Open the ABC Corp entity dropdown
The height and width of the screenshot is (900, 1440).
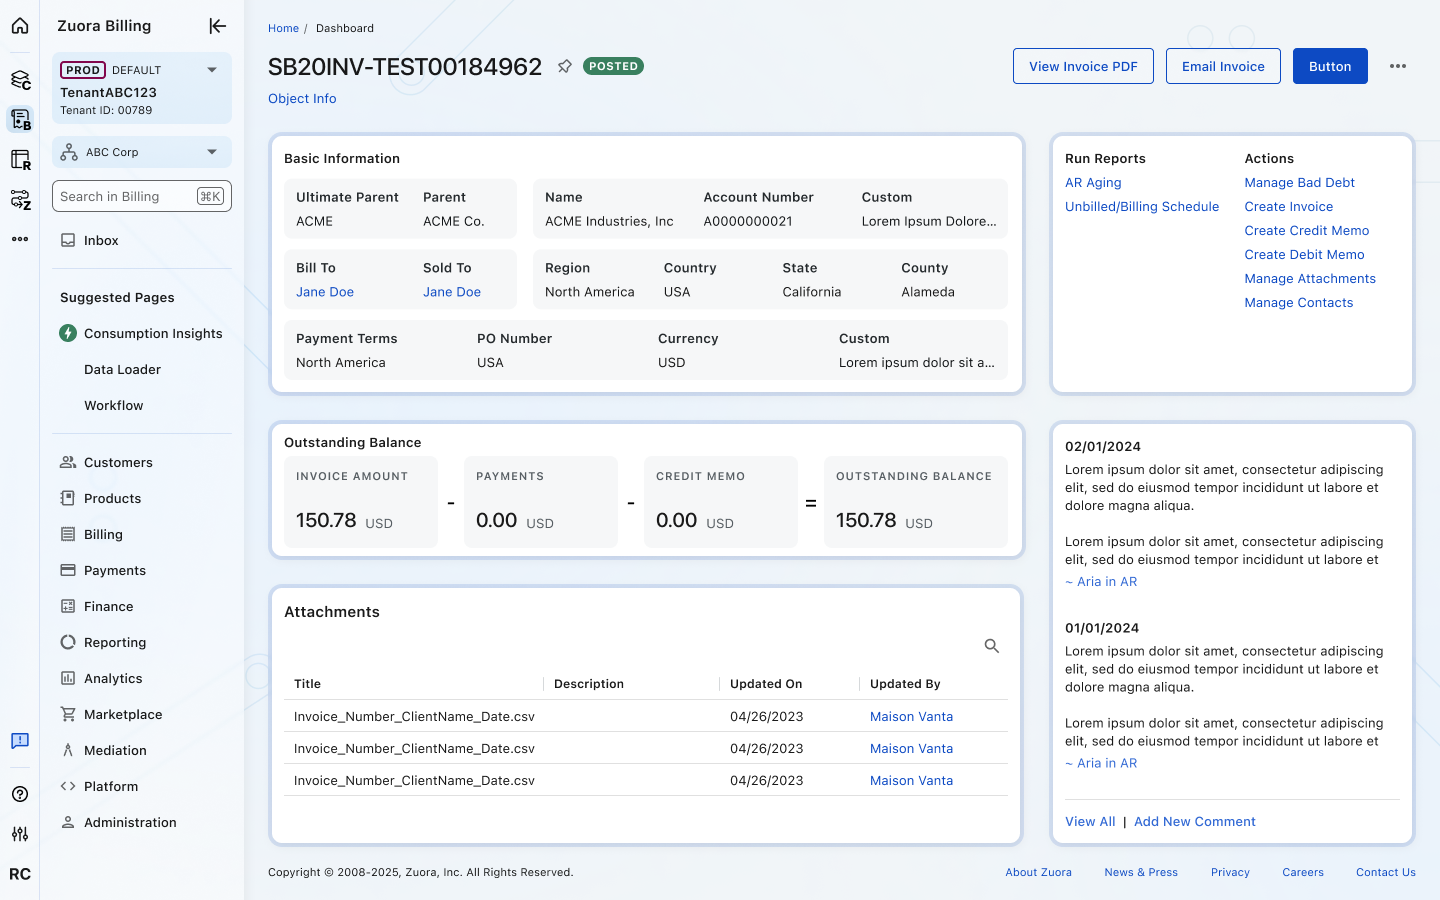211,152
